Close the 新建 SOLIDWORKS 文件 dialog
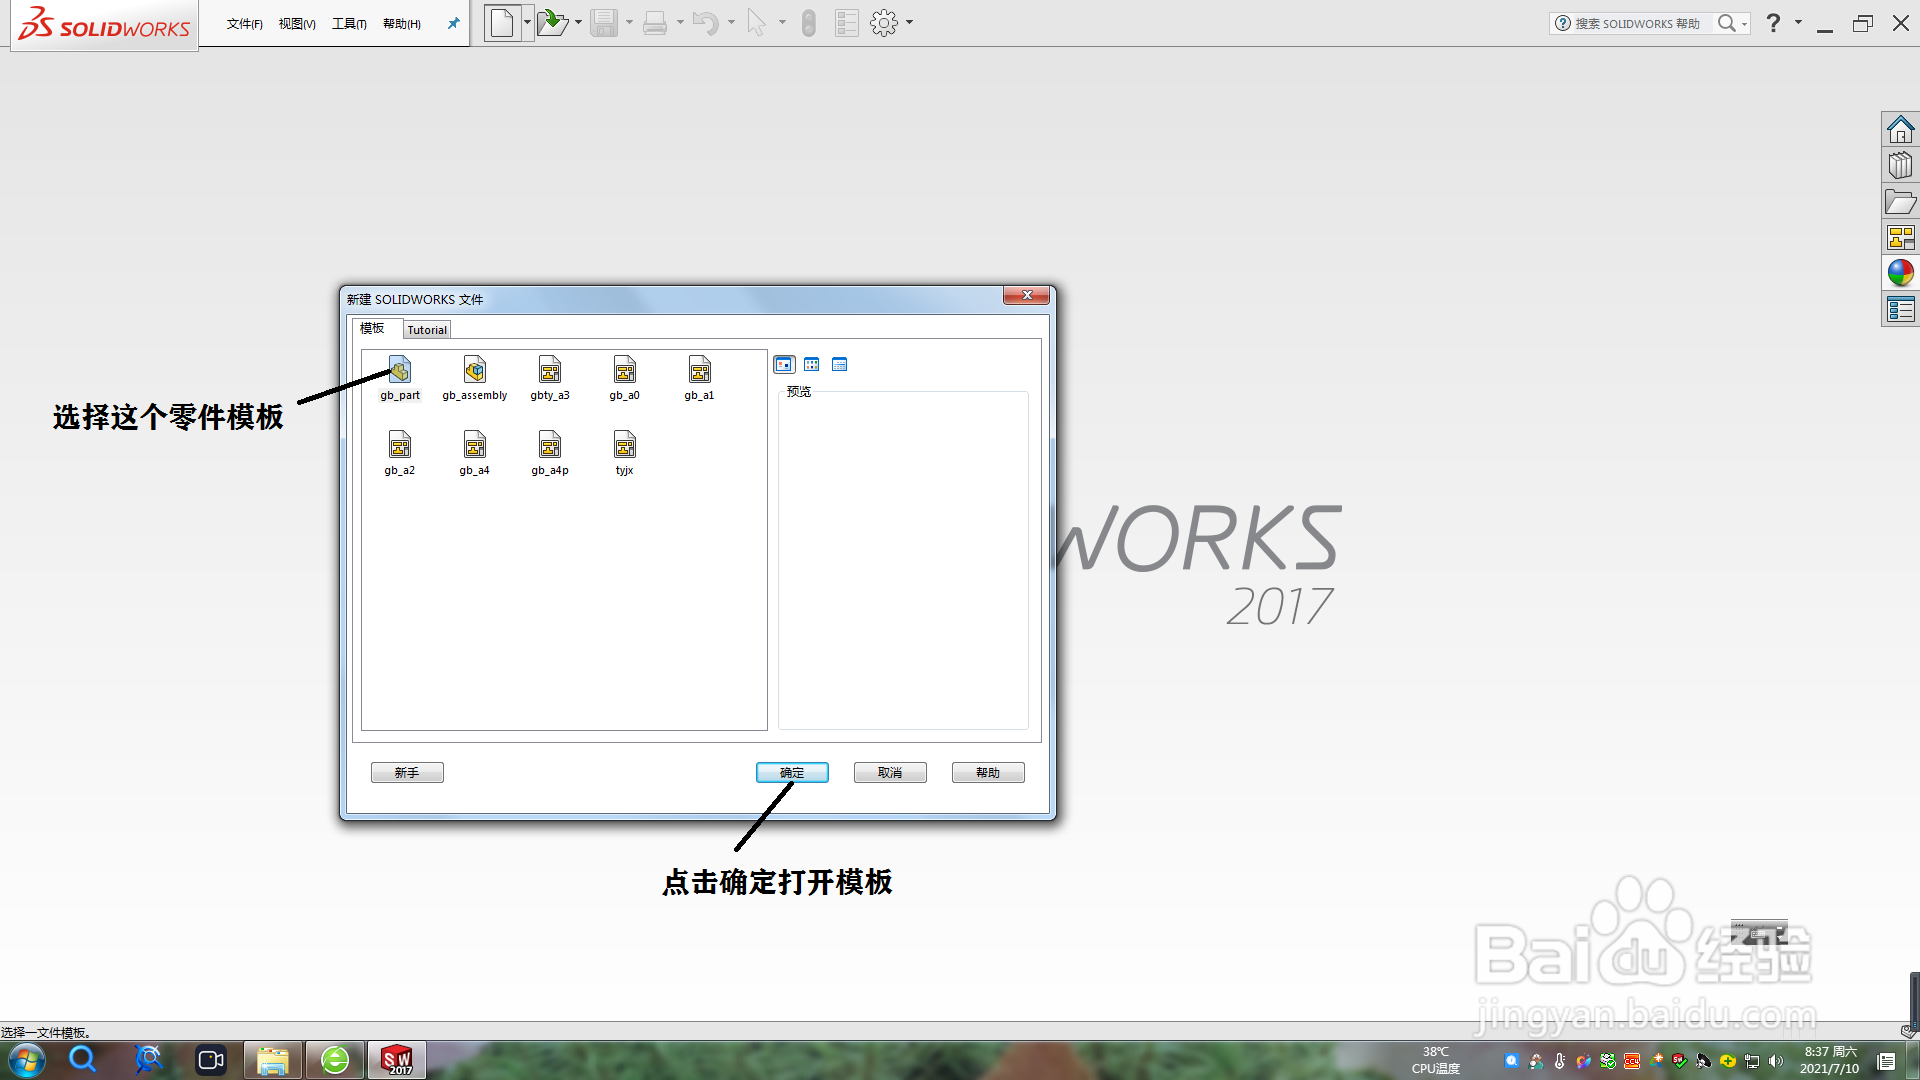Screen dimensions: 1920x1080 pos(1027,295)
